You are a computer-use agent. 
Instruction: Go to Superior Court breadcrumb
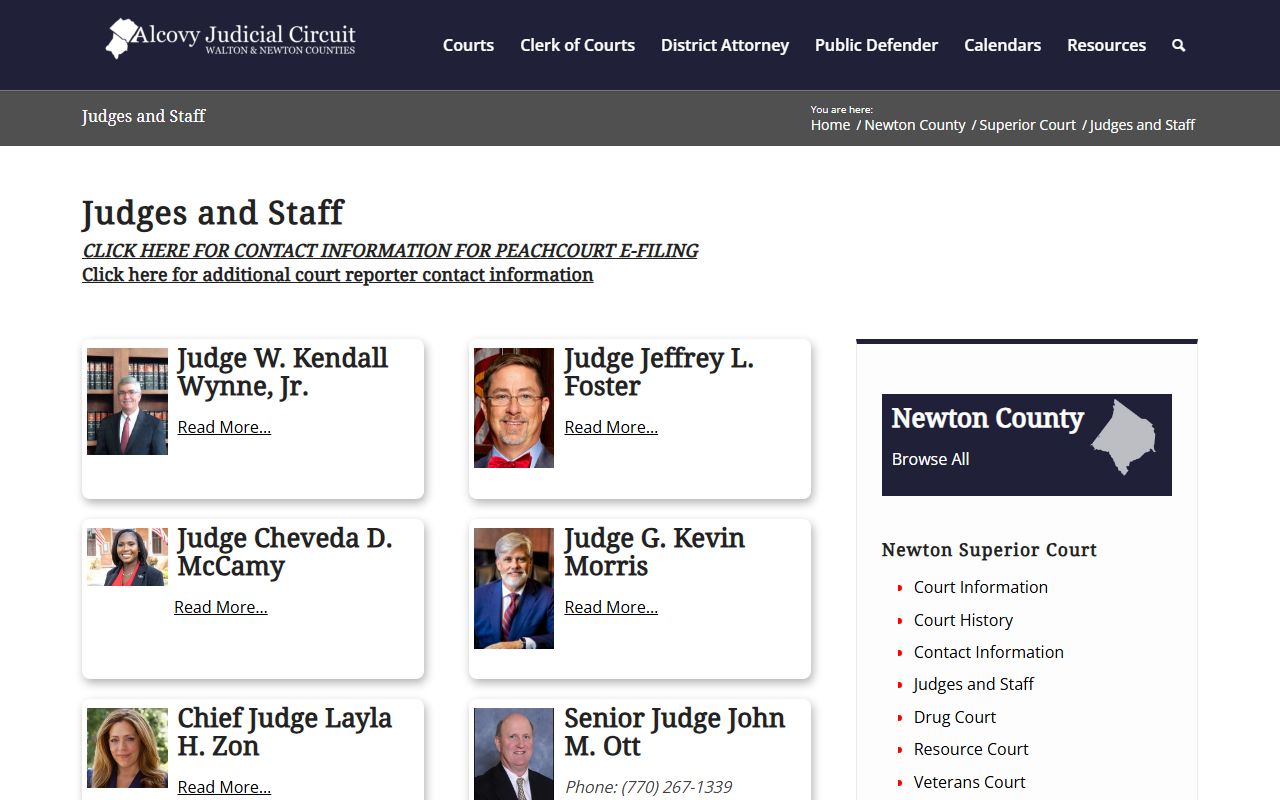click(x=1027, y=125)
